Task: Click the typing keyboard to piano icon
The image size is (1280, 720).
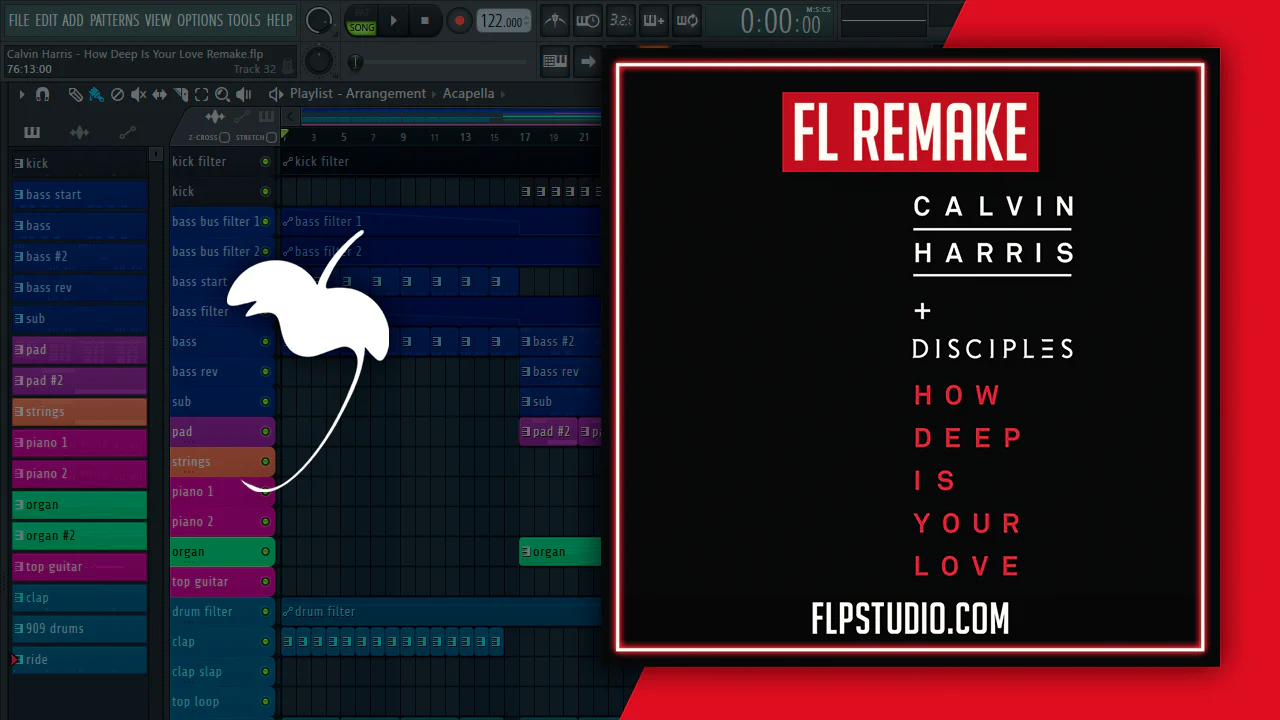Action: tap(555, 60)
